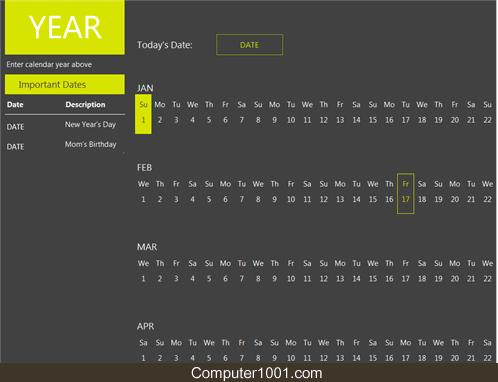This screenshot has height=382, width=498.
Task: Select the Description column header
Action: [x=85, y=105]
